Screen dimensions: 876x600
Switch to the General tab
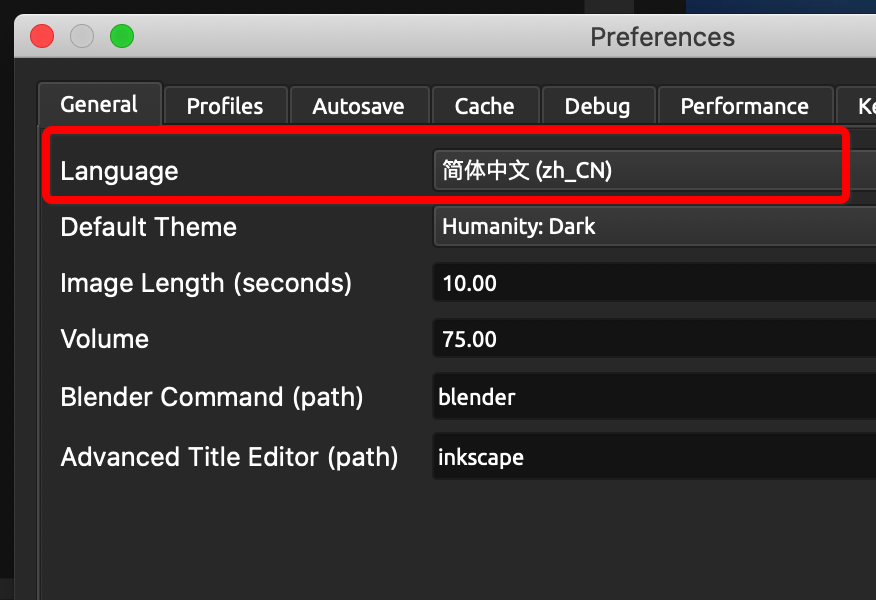[99, 105]
